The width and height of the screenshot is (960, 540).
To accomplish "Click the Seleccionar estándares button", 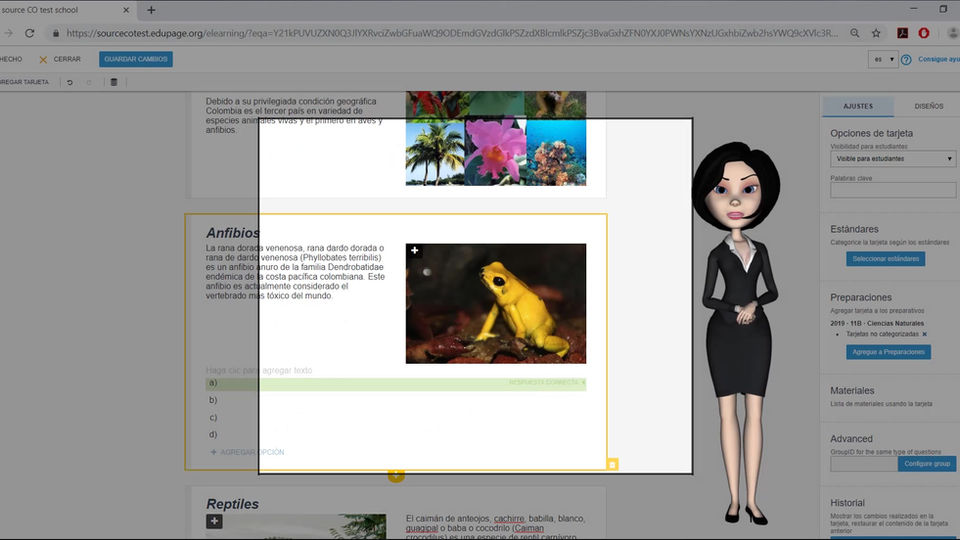I will click(x=885, y=259).
